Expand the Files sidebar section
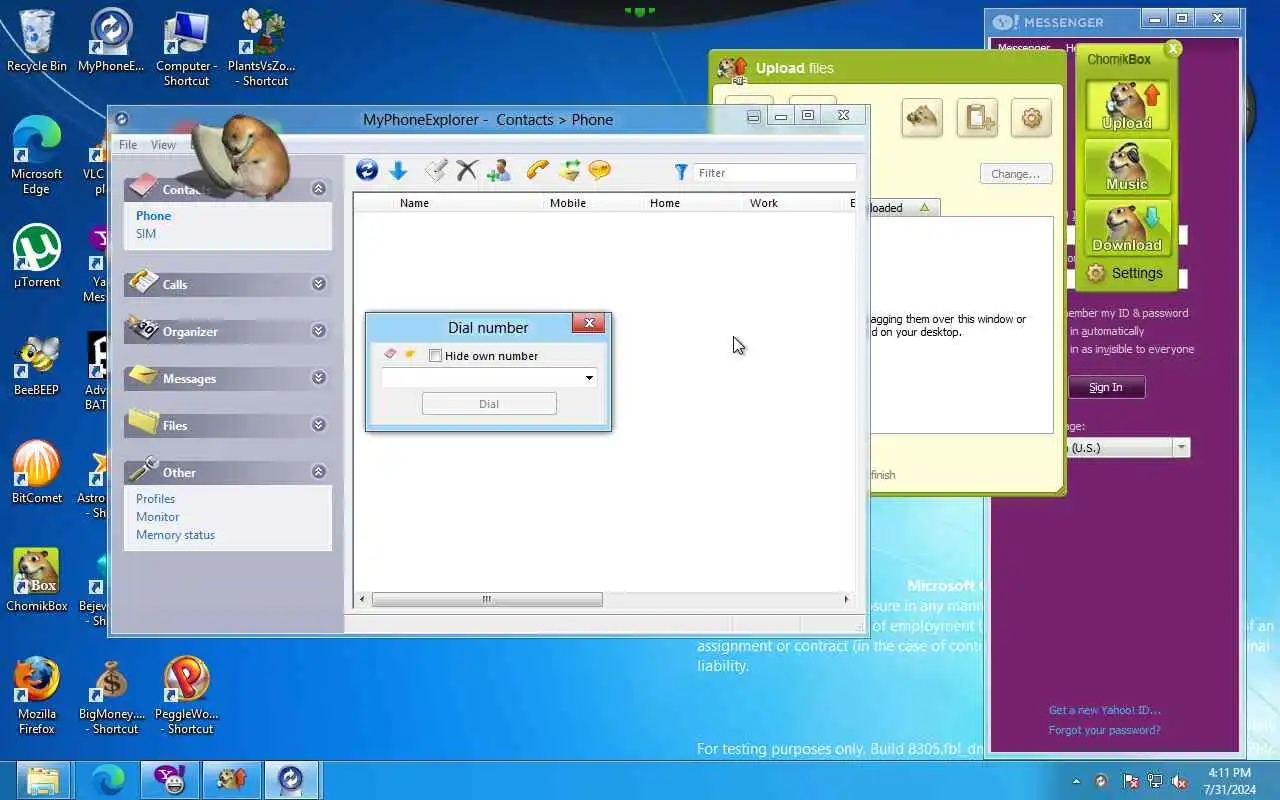 (319, 425)
